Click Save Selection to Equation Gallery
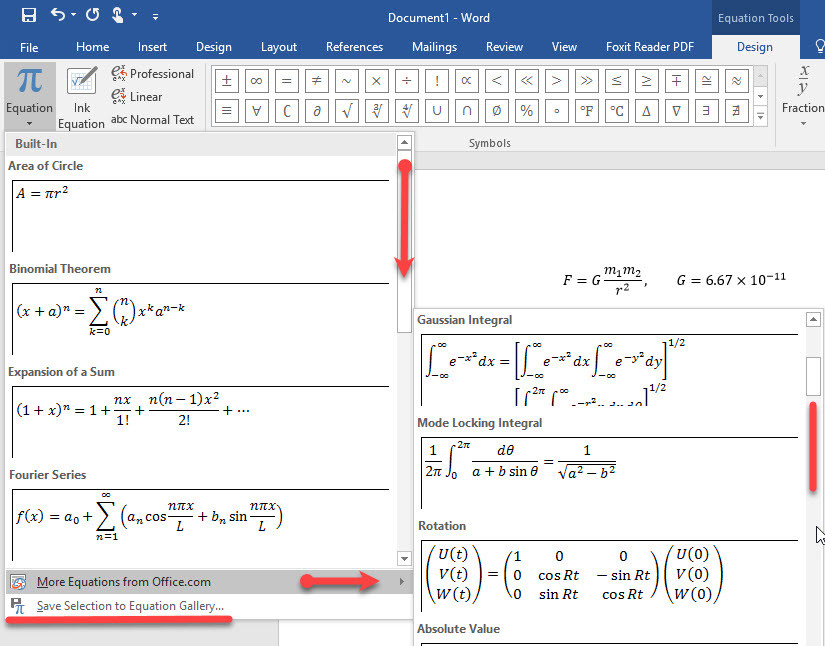This screenshot has width=825, height=646. [x=209, y=606]
